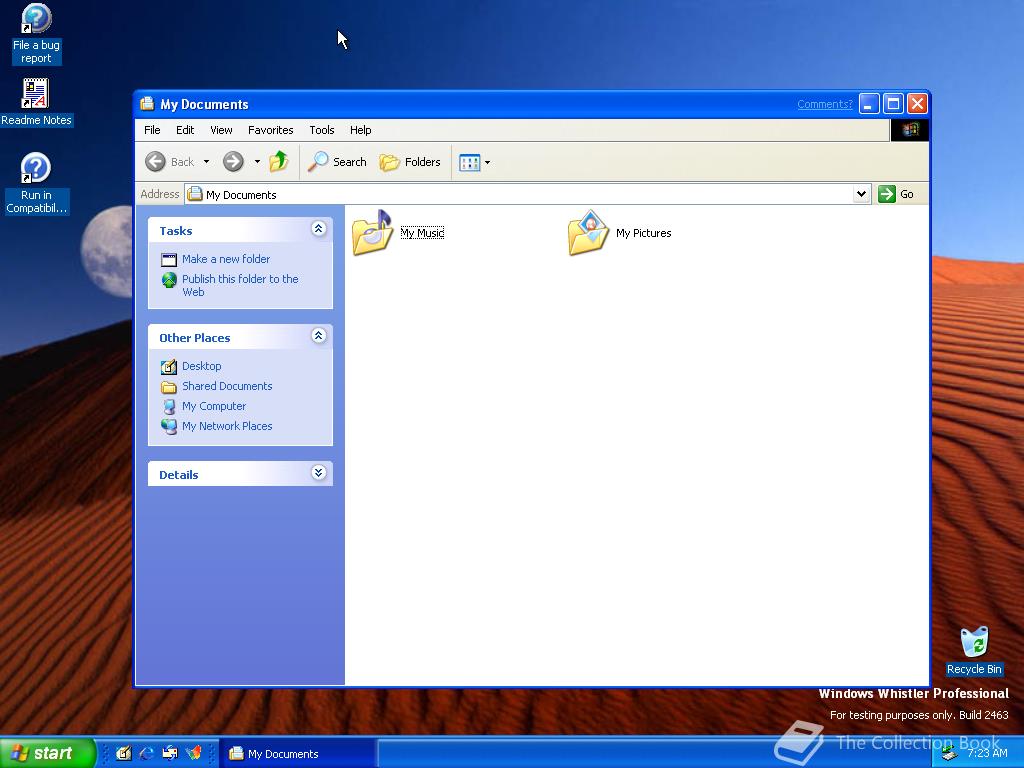Viewport: 1024px width, 768px height.
Task: Click Make a new folder
Action: tap(226, 259)
